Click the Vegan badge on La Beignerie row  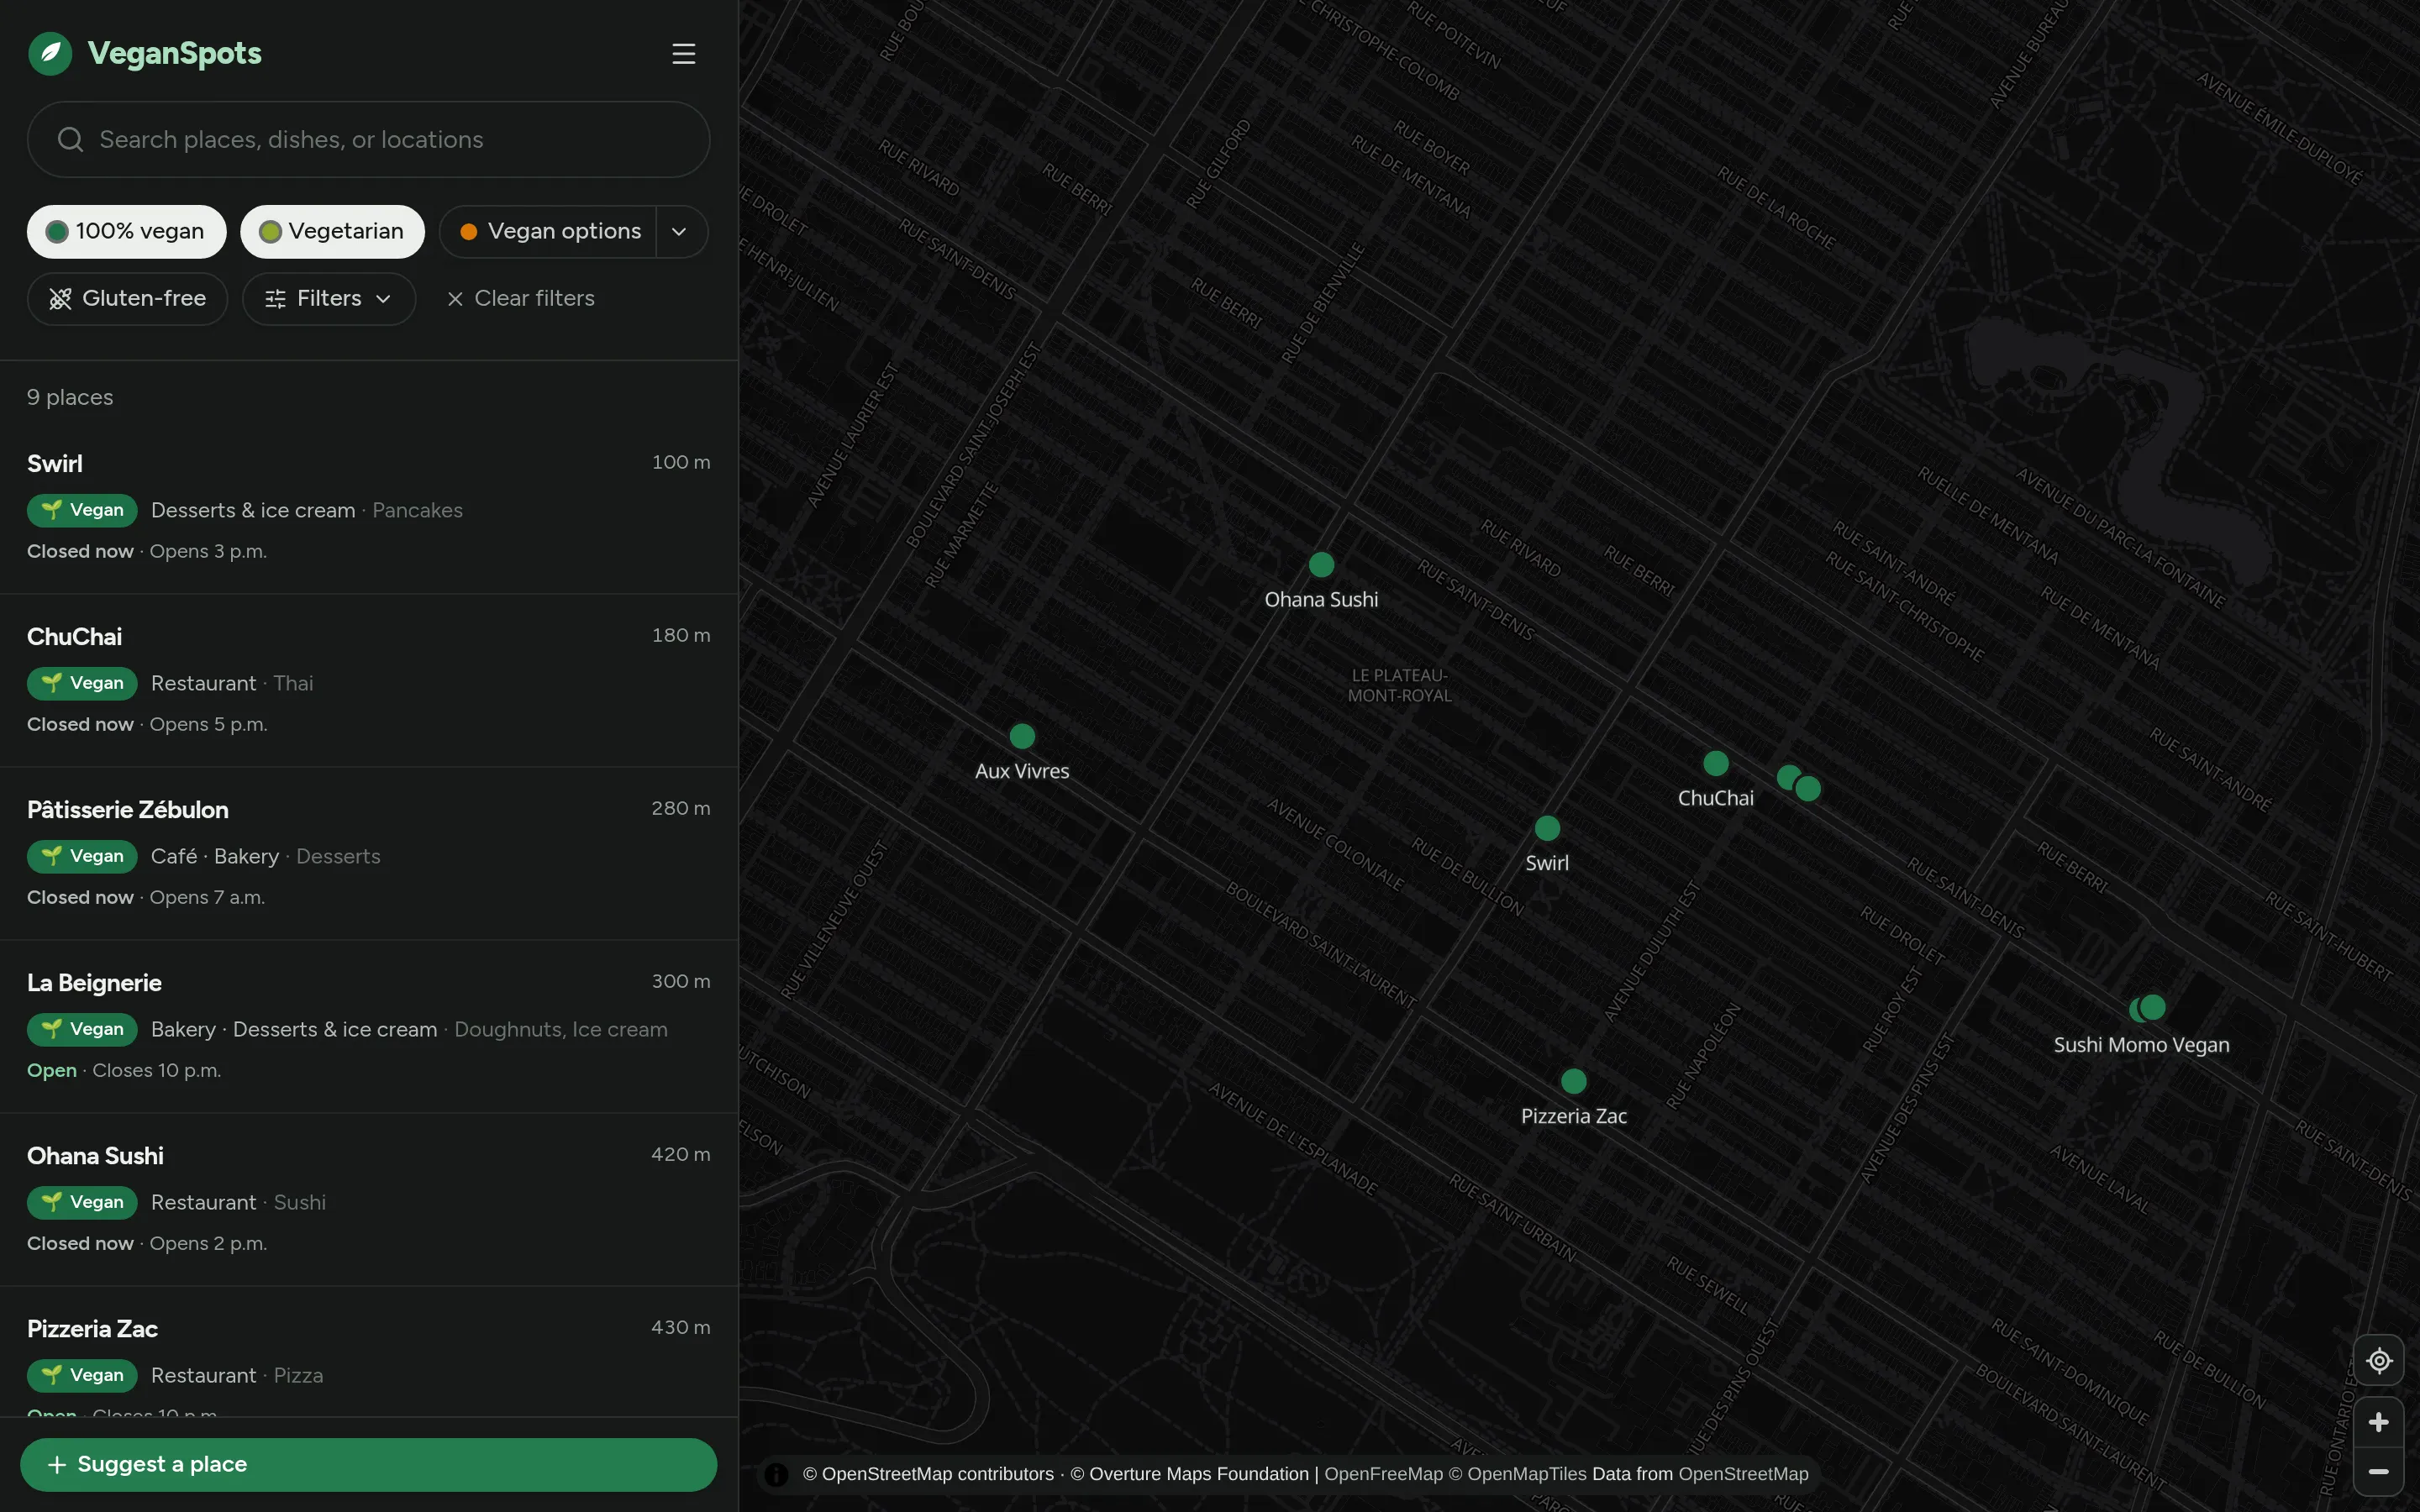[82, 1029]
